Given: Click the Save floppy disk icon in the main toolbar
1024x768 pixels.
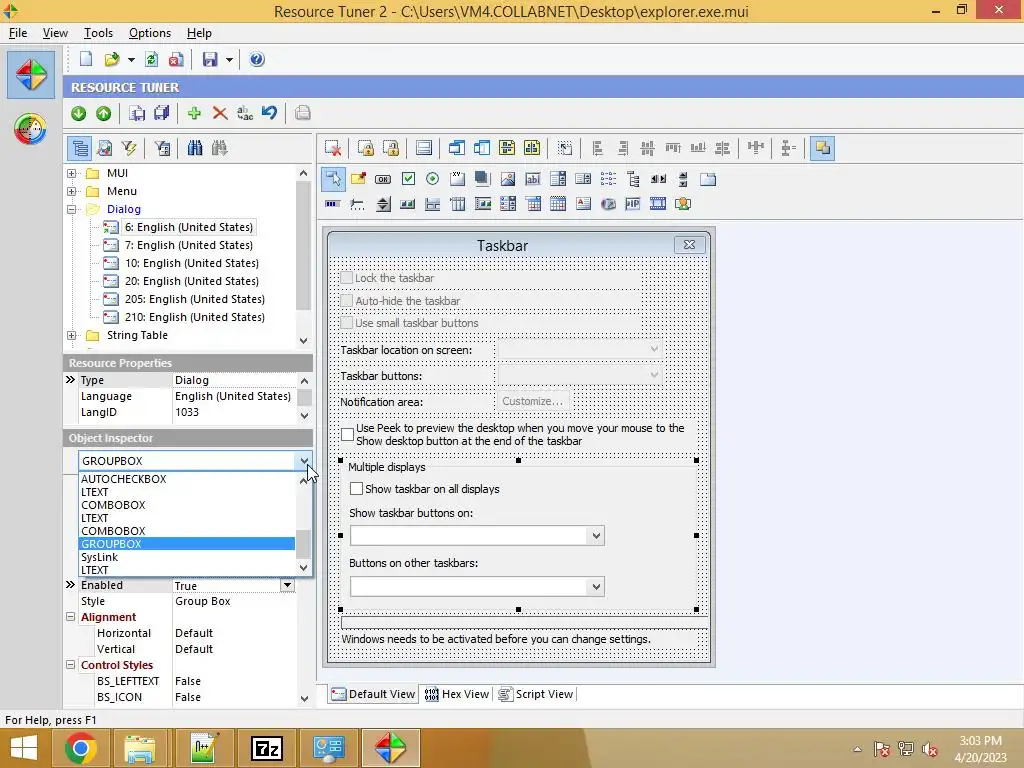Looking at the screenshot, I should pos(210,59).
